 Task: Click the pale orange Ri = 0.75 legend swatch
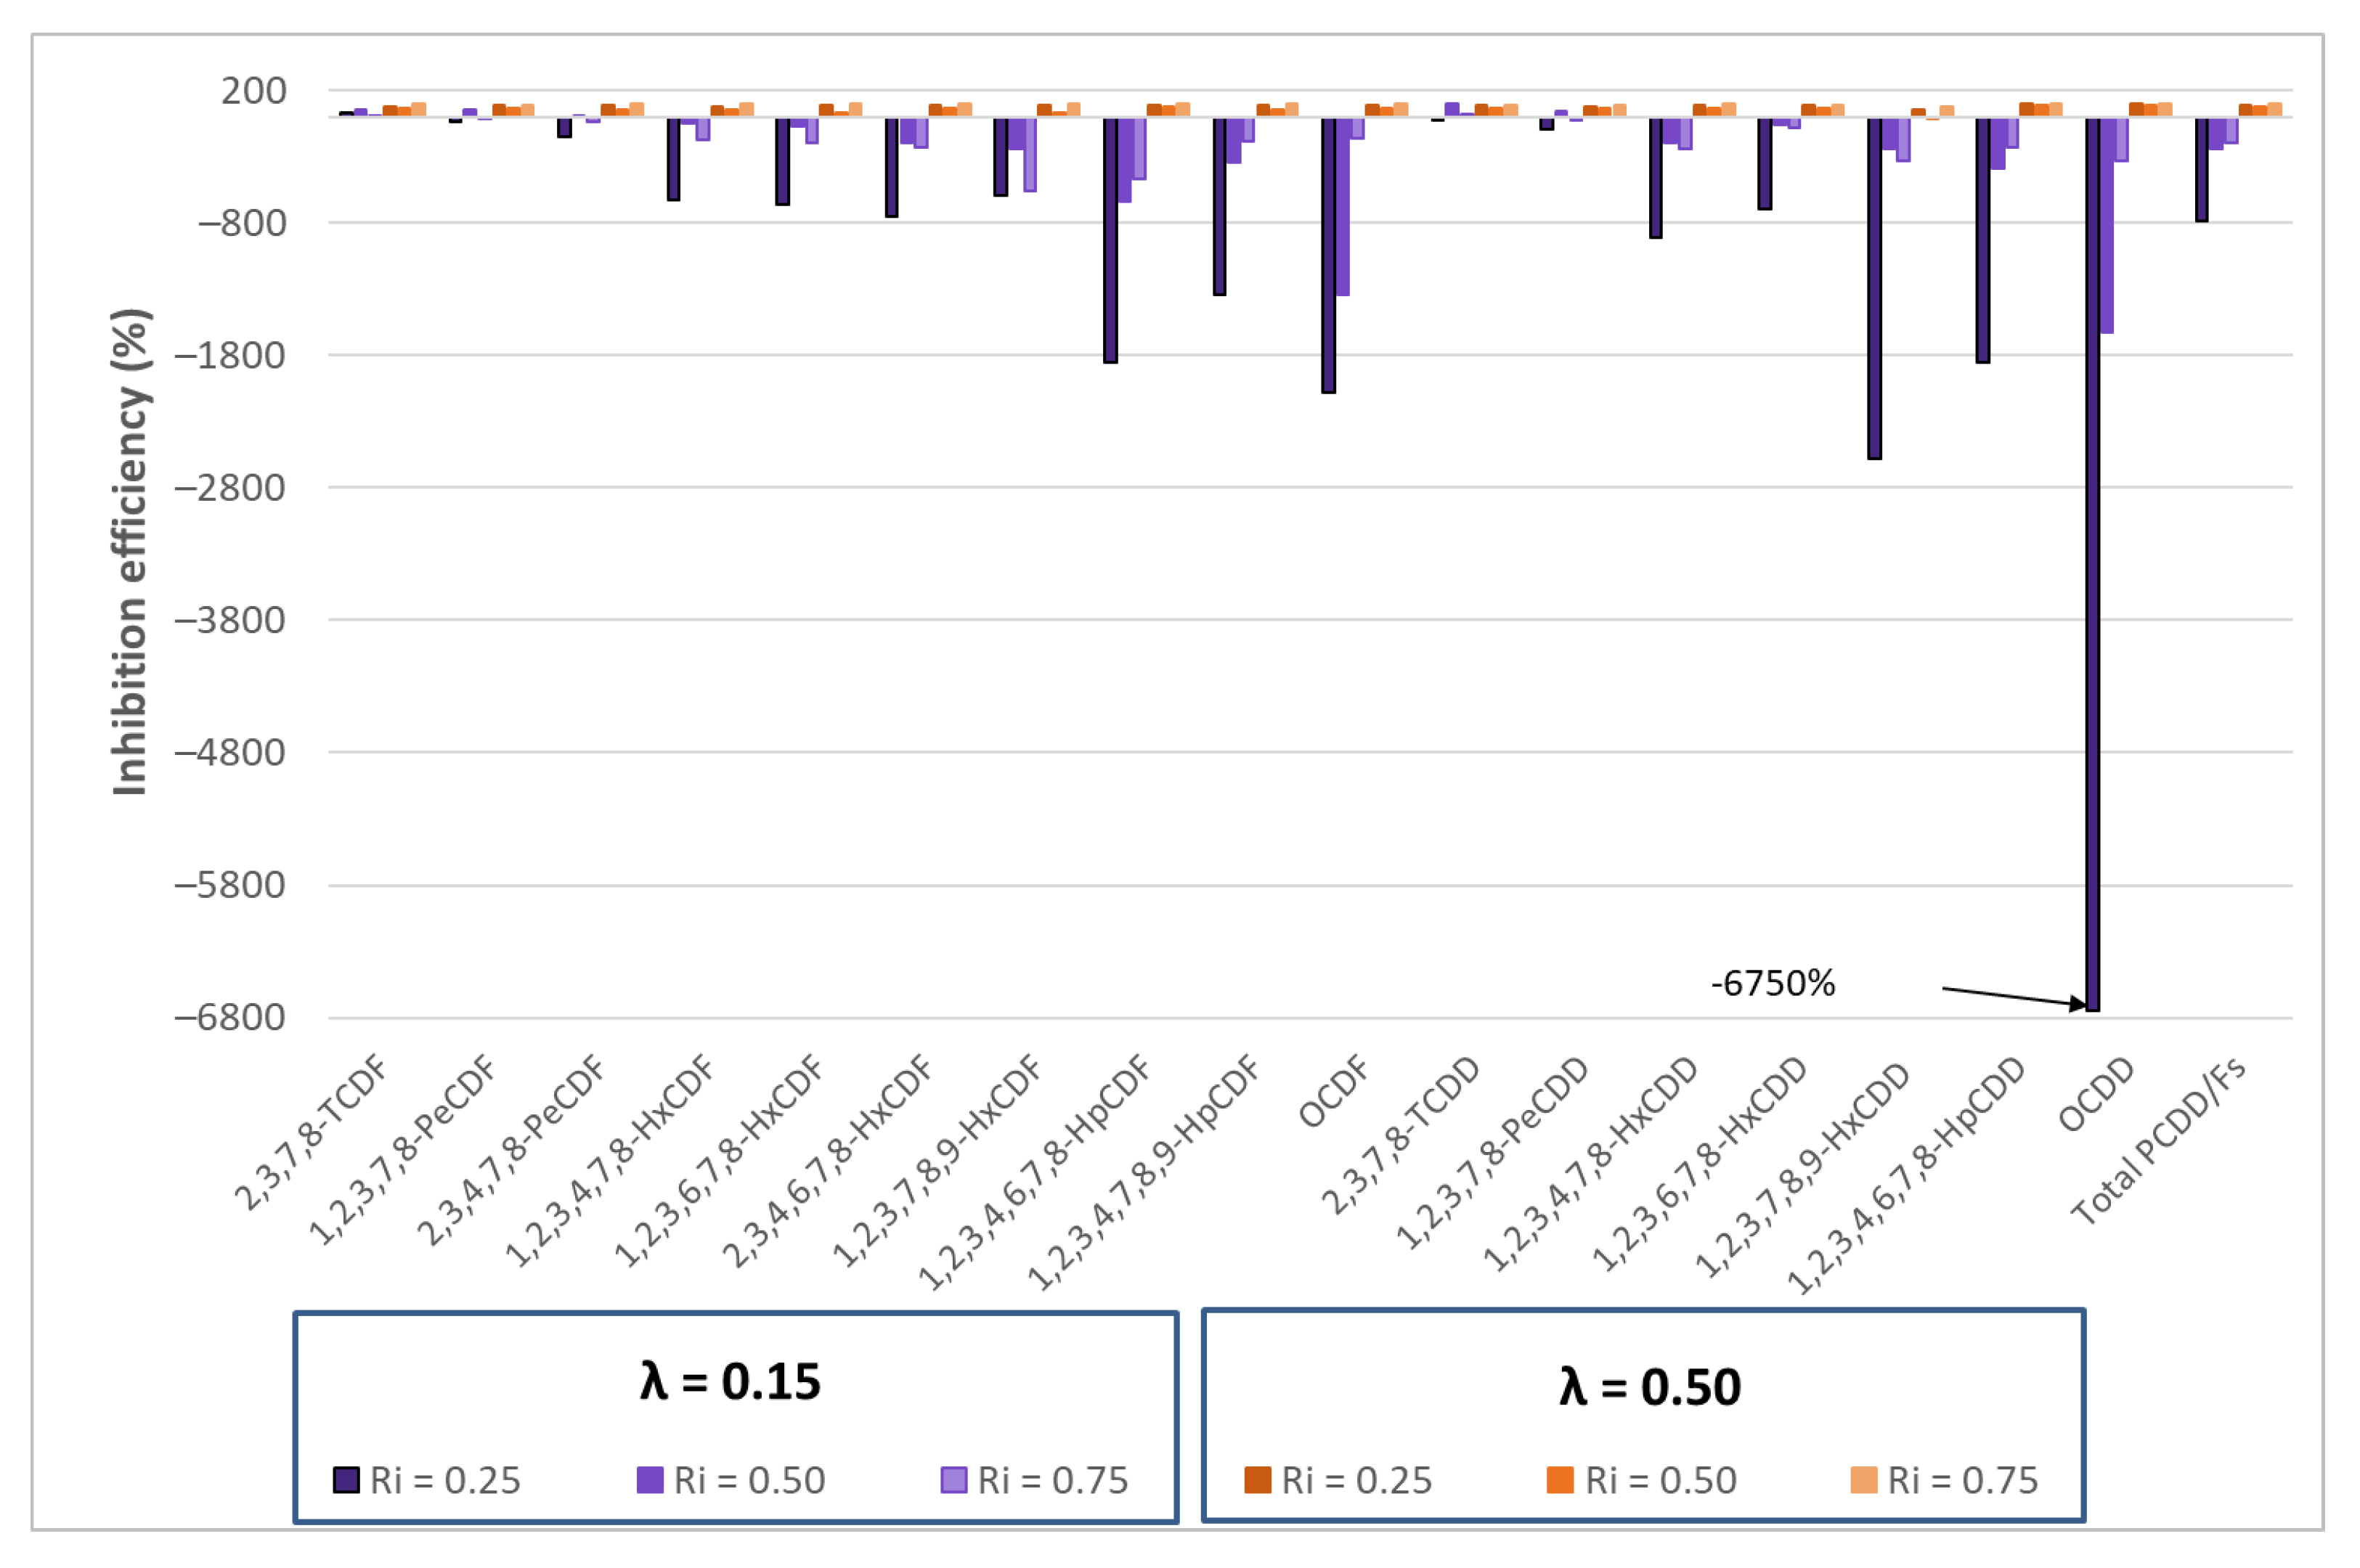[x=1864, y=1479]
